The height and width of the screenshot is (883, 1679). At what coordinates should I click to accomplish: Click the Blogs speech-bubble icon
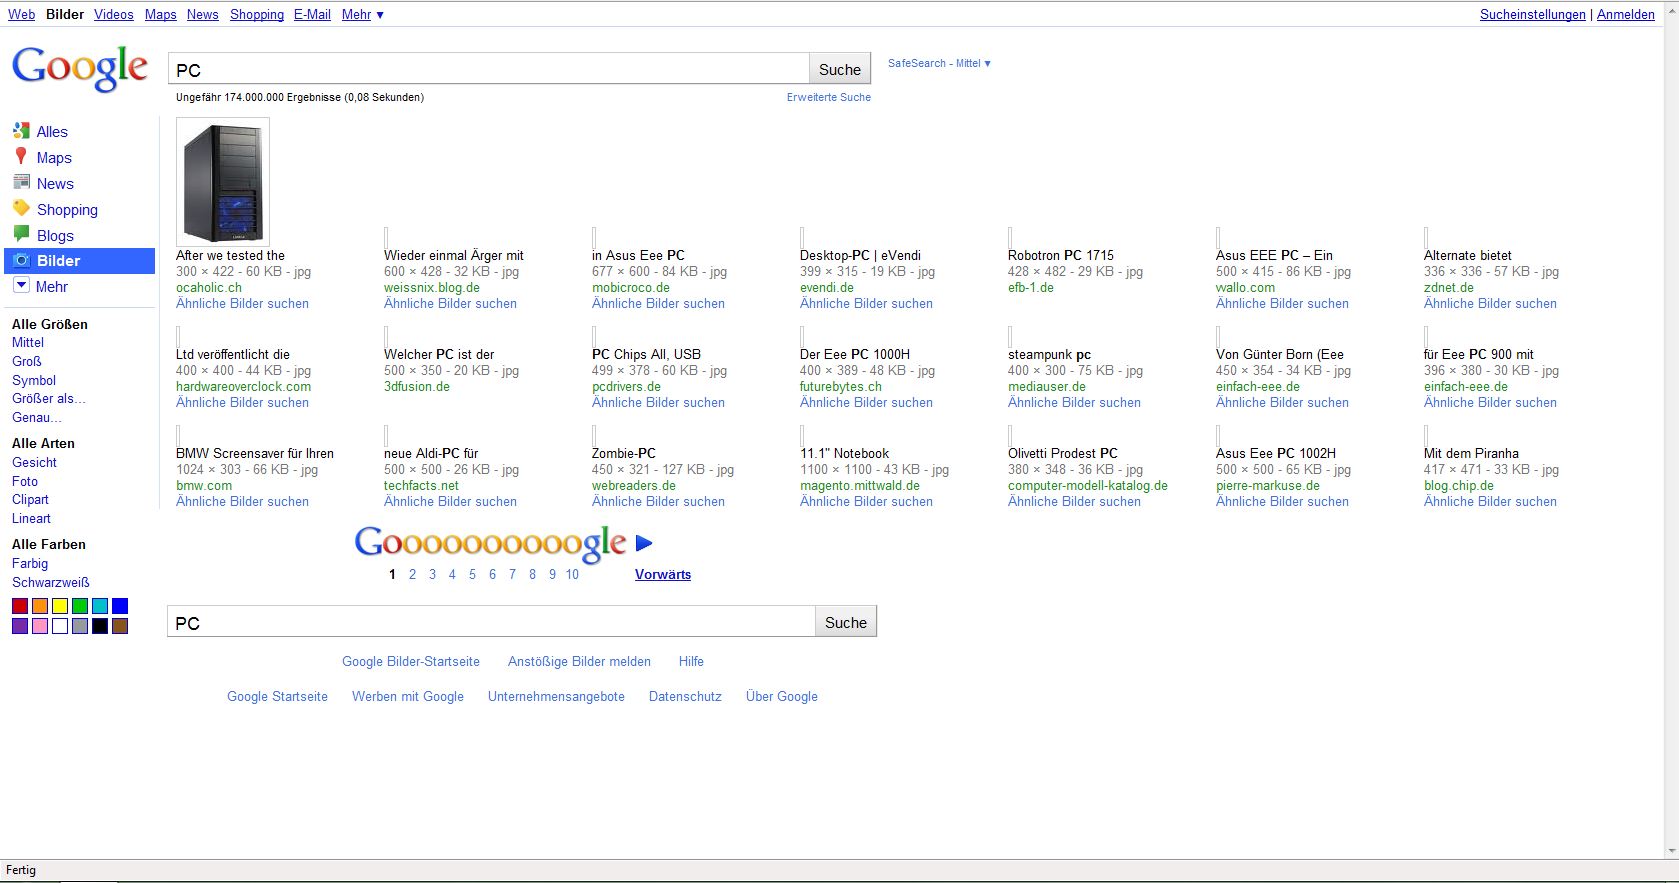pyautogui.click(x=21, y=234)
